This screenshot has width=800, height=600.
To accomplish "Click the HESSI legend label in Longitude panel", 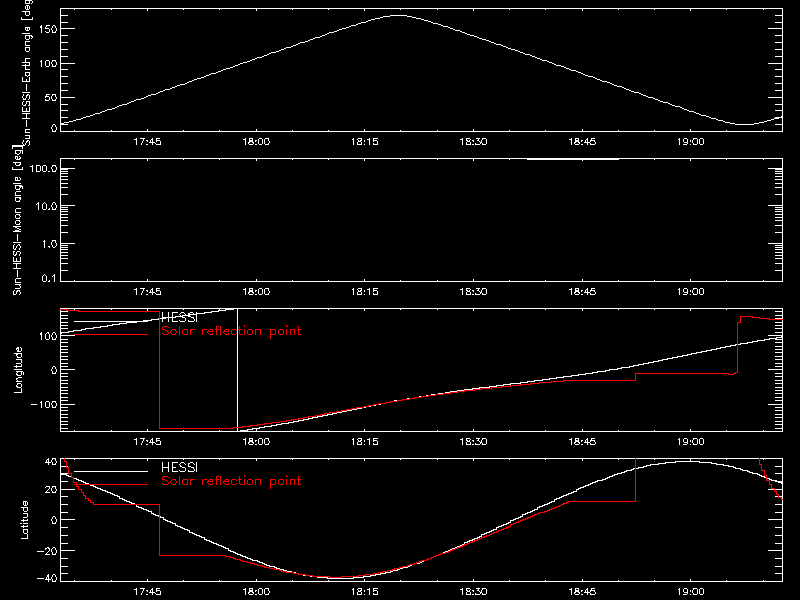I will click(x=179, y=318).
